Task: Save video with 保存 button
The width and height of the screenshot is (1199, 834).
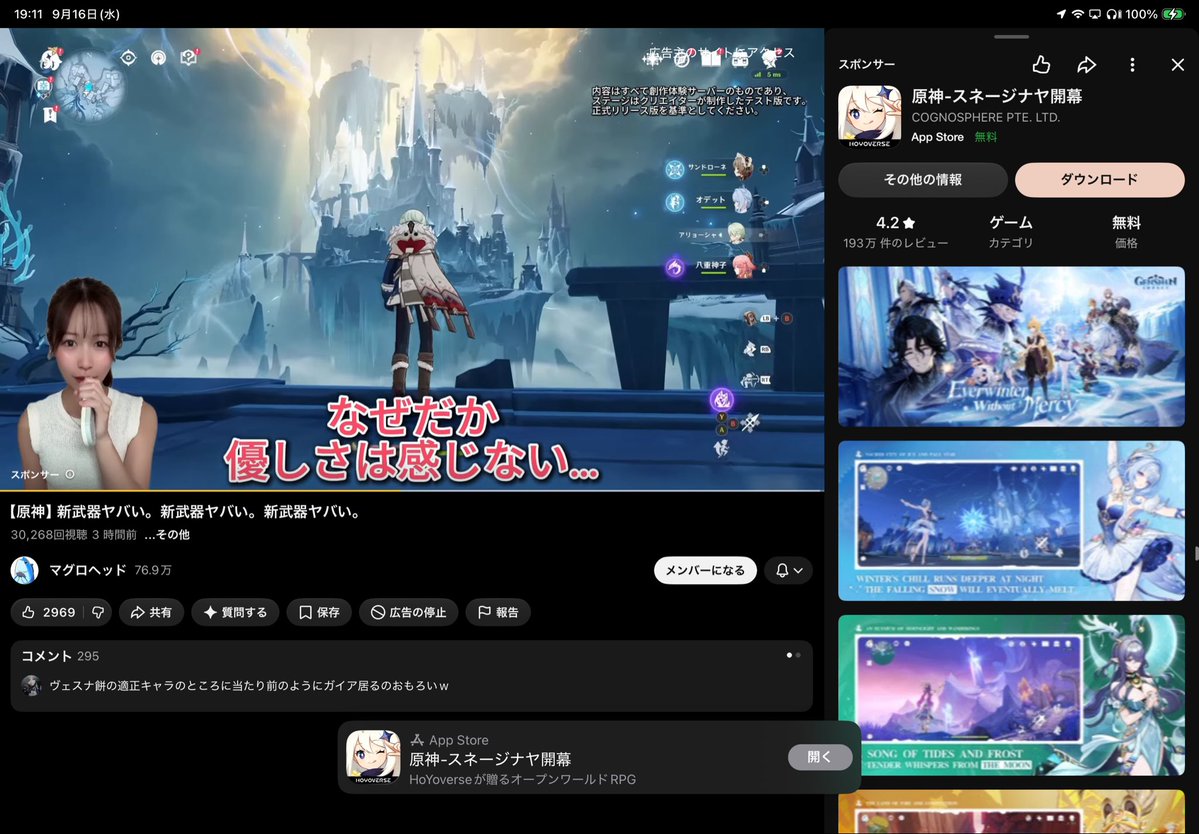Action: (x=319, y=612)
